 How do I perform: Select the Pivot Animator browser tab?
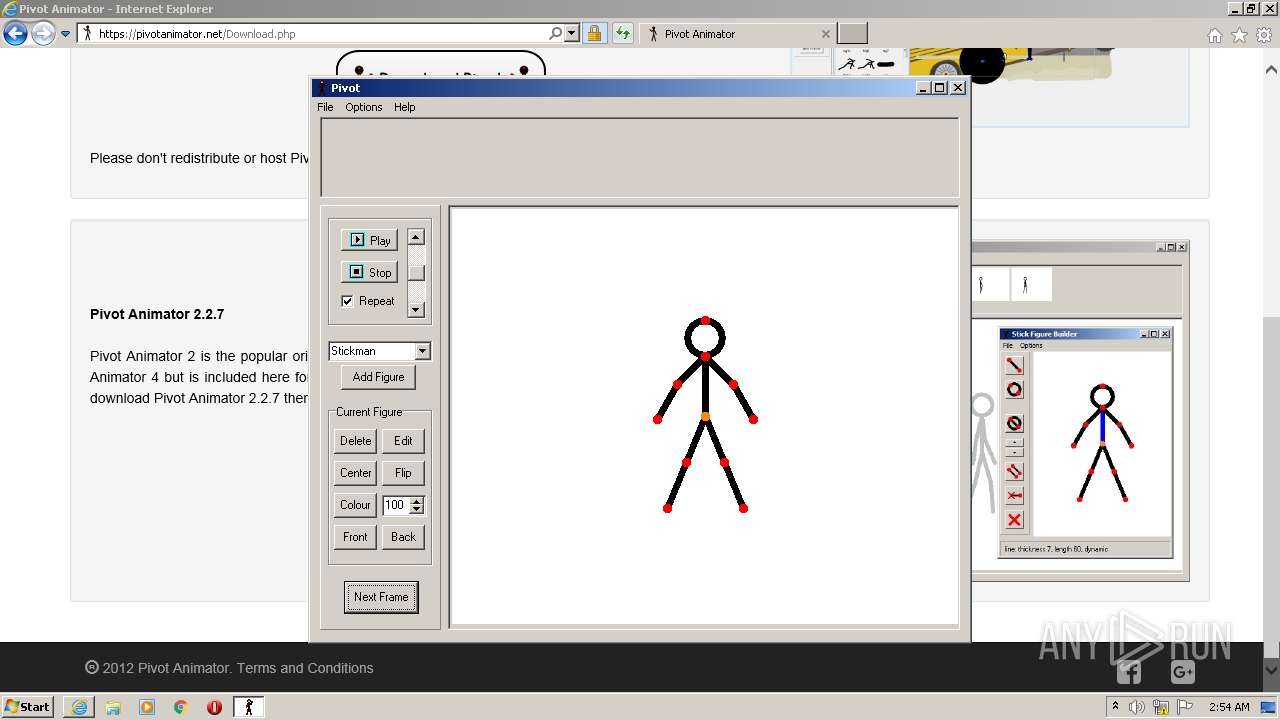(735, 34)
